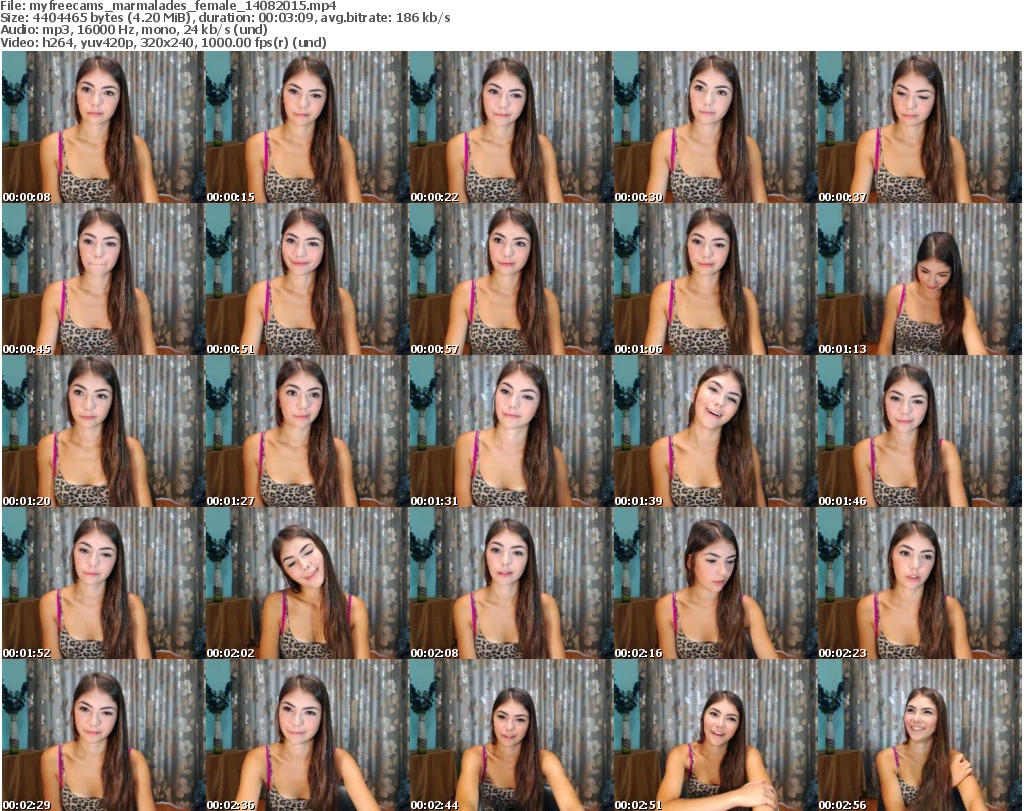This screenshot has height=811, width=1024.
Task: Select the thumbnail stamped 00:00:08
Action: [103, 127]
